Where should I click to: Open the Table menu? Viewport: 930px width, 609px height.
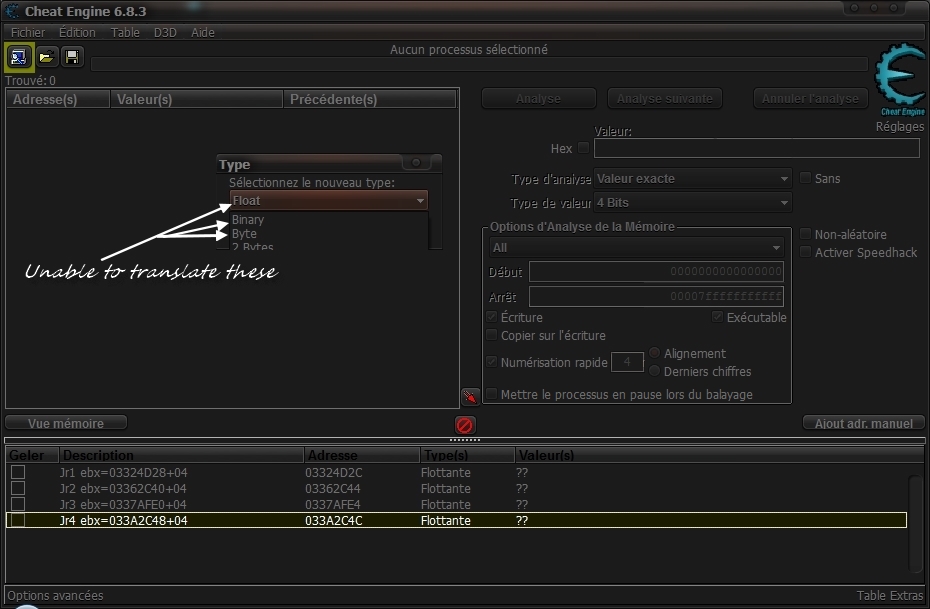(124, 32)
